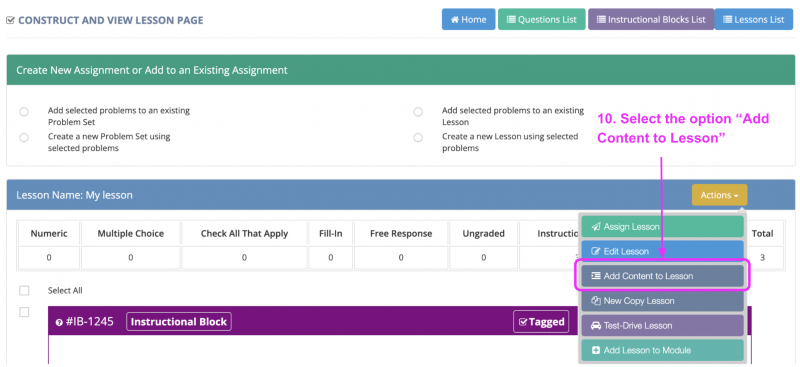Click the checkmark icon beside the page title
Image resolution: width=800 pixels, height=367 pixels.
click(x=10, y=21)
